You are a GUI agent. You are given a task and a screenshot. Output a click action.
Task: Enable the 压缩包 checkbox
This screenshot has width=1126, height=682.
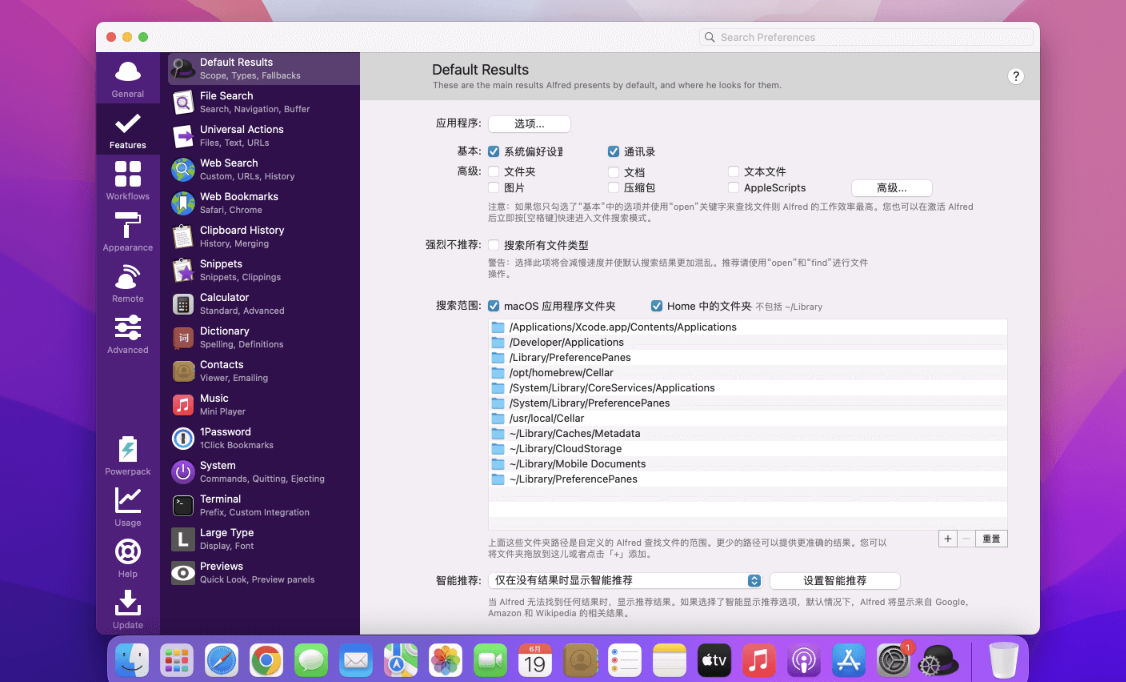coord(613,187)
